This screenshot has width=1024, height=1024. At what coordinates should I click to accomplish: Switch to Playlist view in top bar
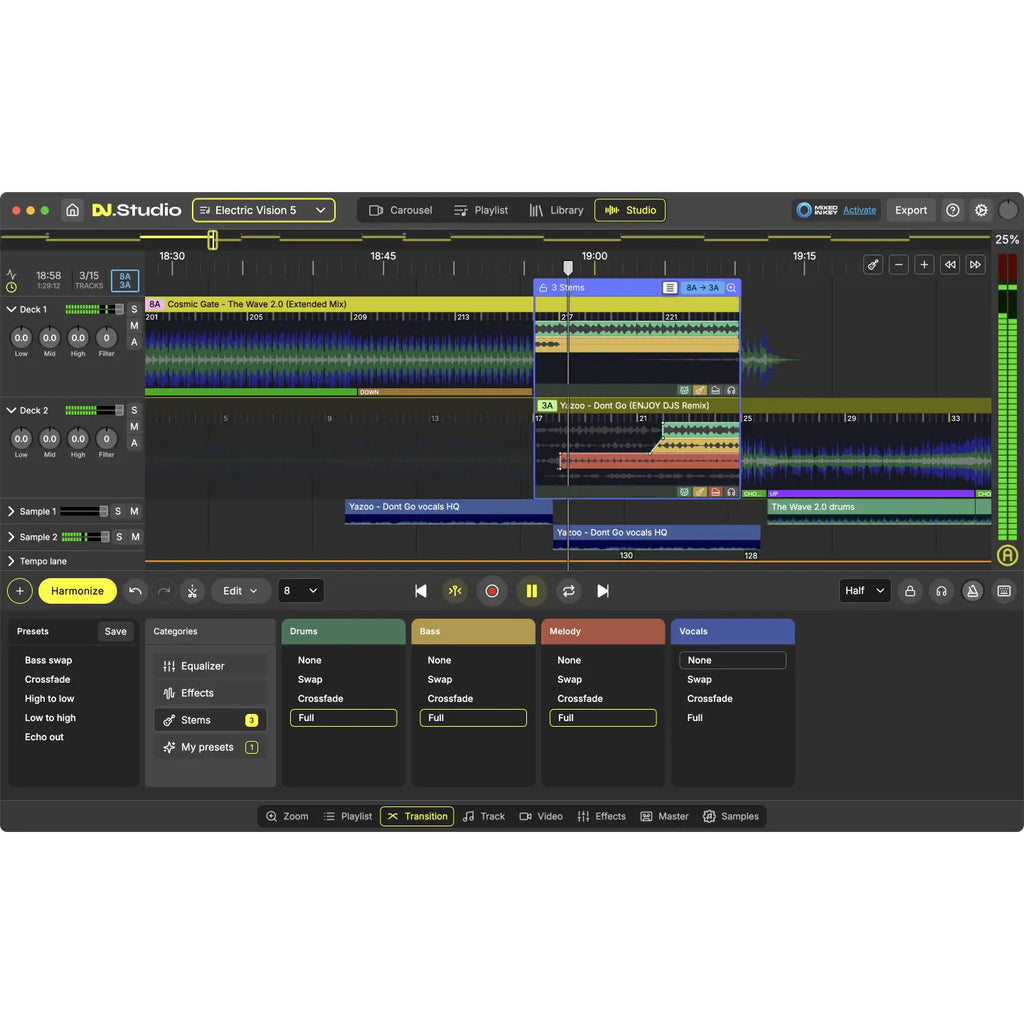481,210
